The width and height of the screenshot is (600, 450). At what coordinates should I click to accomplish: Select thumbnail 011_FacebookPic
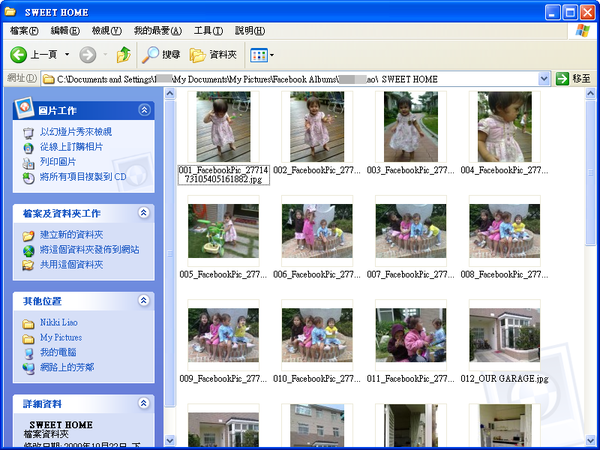coord(411,335)
